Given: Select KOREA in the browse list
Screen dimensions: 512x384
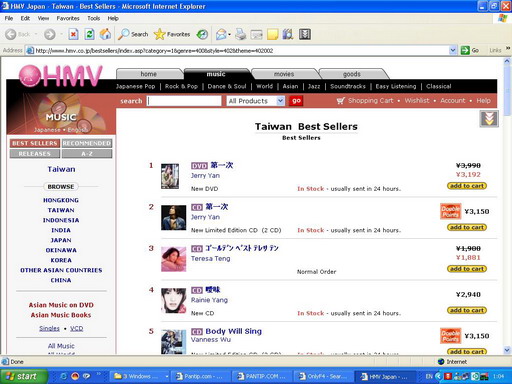Looking at the screenshot, I should (61, 260).
